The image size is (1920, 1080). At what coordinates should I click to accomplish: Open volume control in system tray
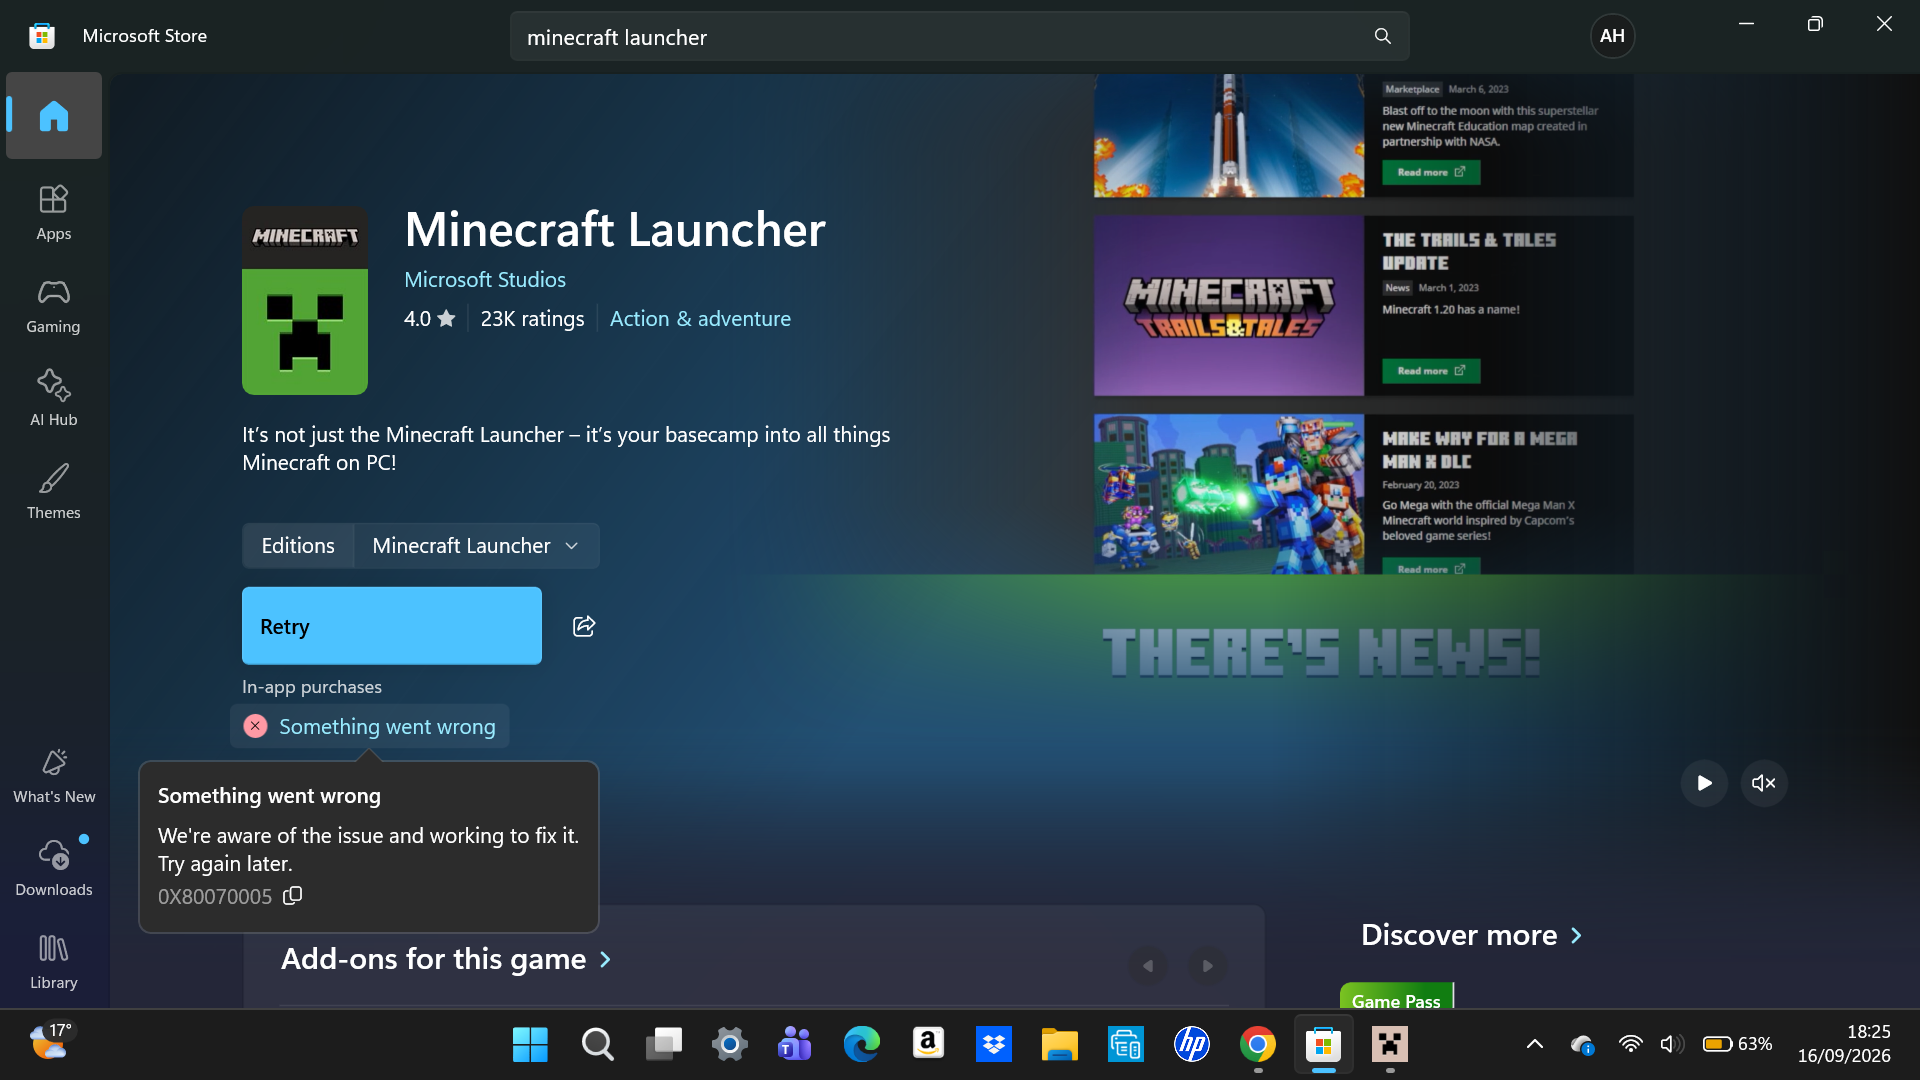(1671, 1044)
